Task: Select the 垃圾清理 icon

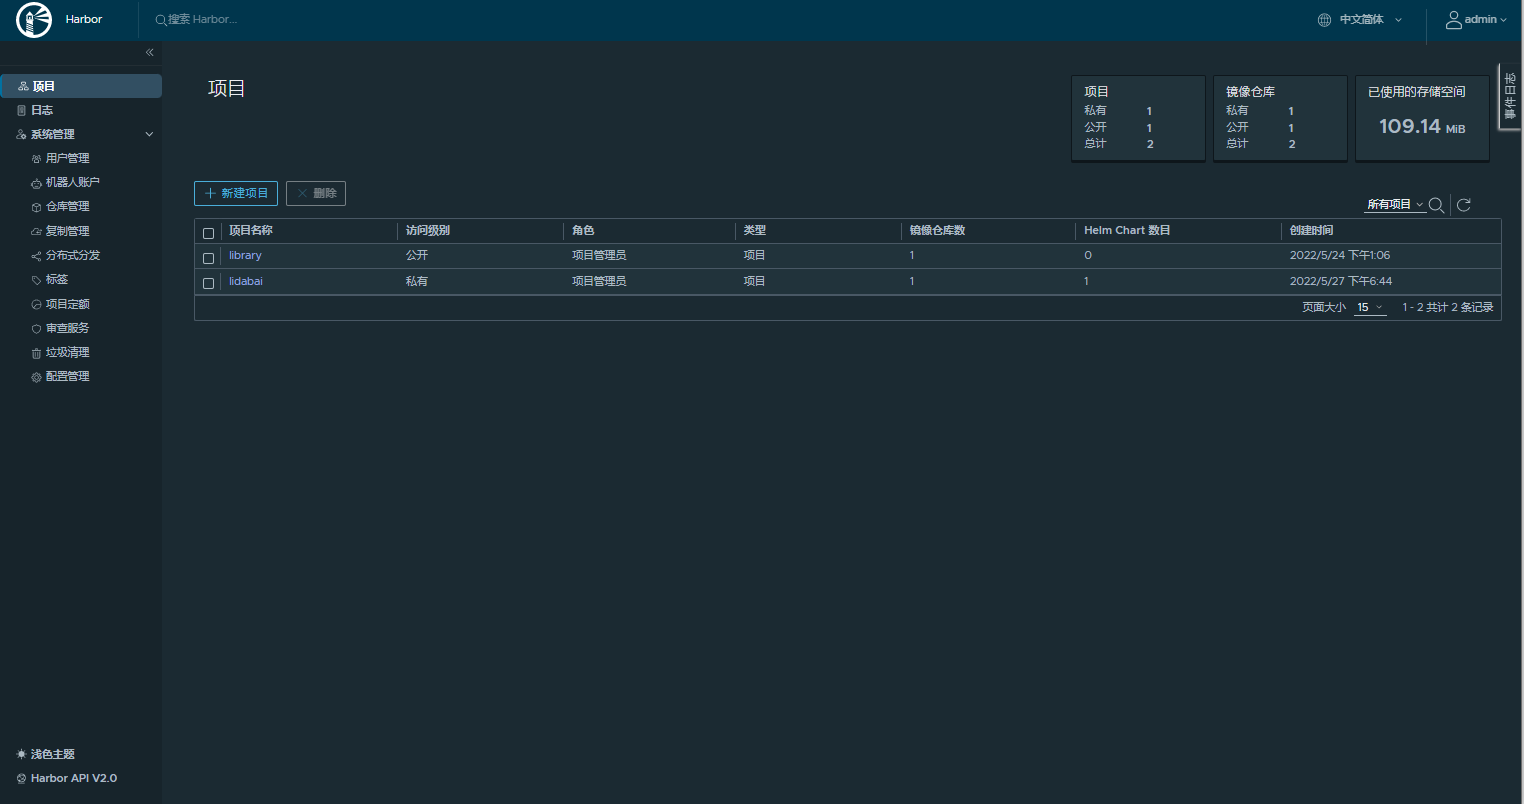Action: coord(34,351)
